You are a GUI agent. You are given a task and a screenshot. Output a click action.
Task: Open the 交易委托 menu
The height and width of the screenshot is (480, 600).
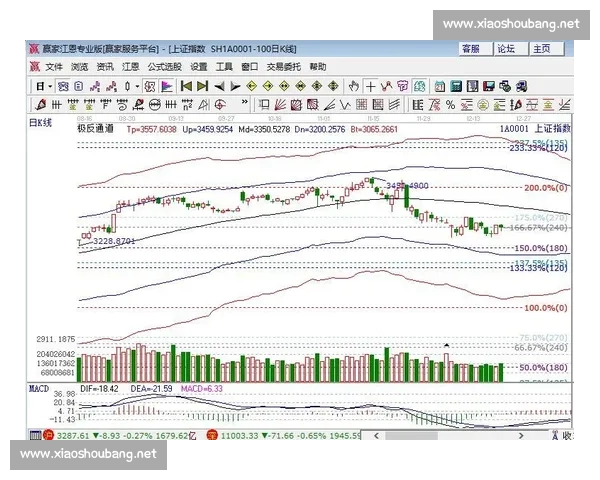(282, 67)
